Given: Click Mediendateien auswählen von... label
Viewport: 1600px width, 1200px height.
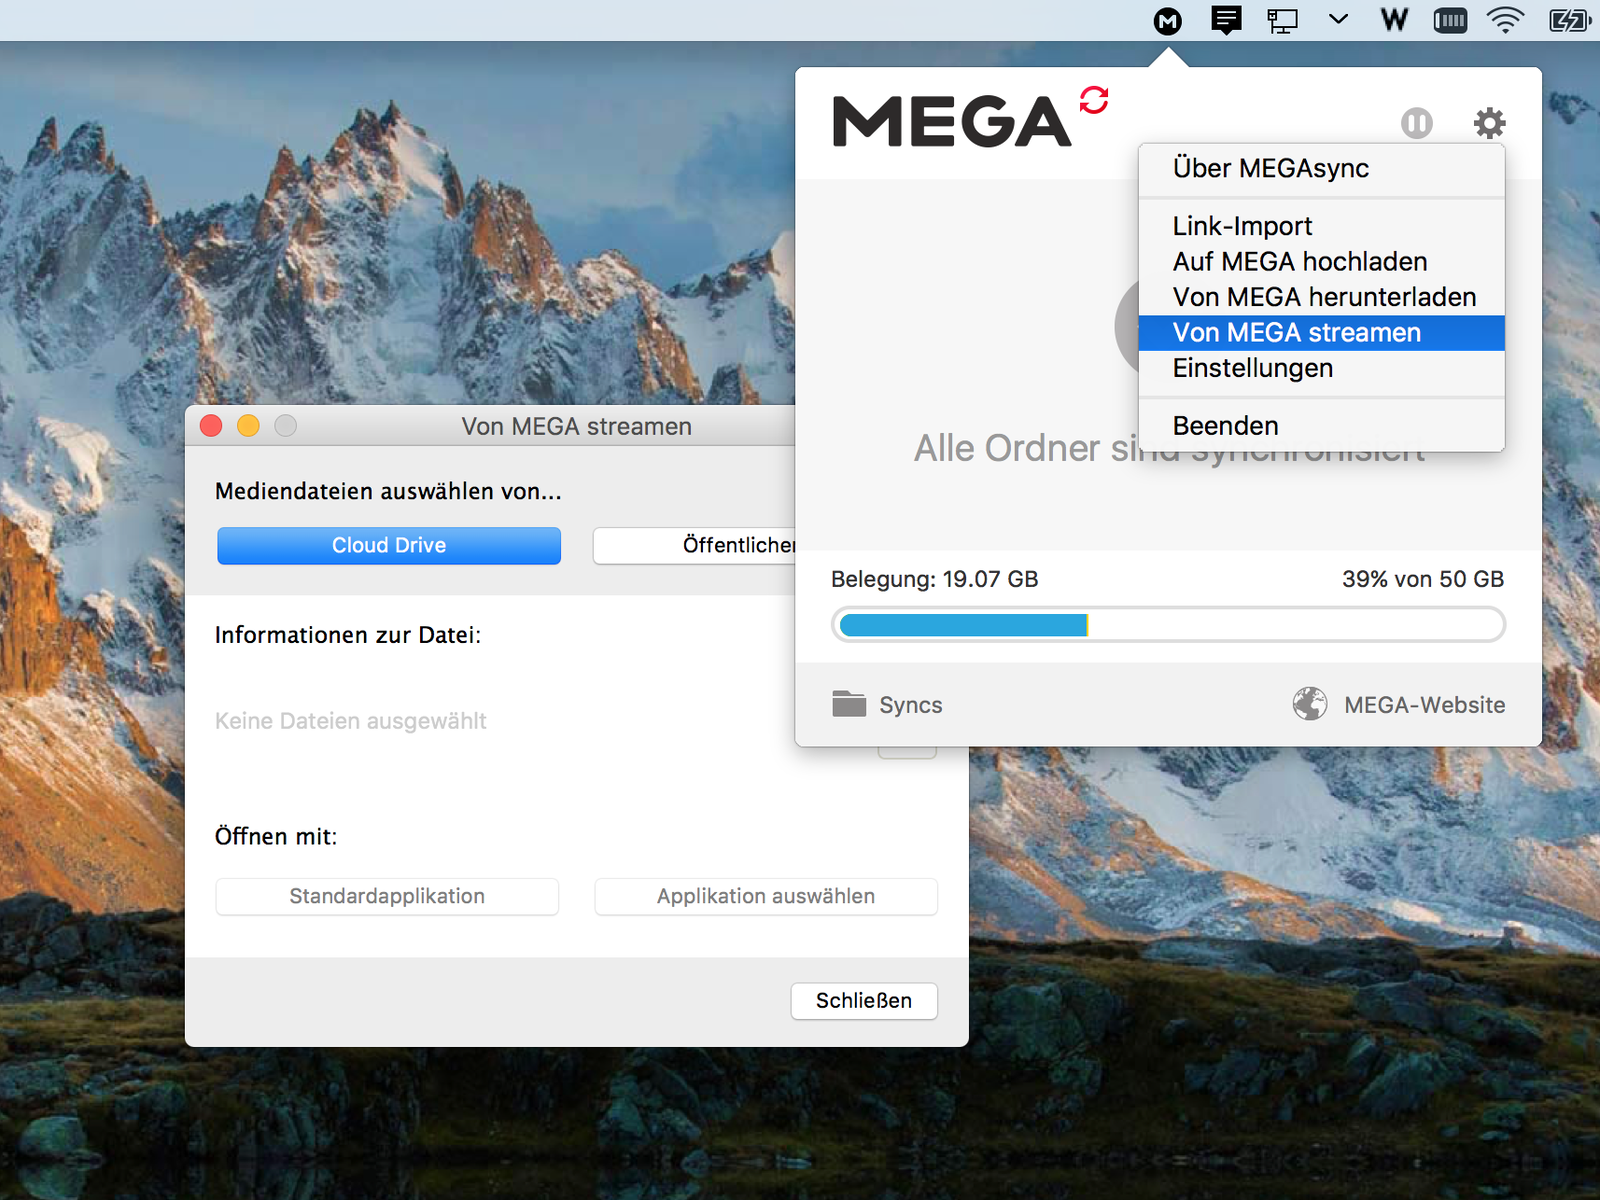Looking at the screenshot, I should 388,492.
